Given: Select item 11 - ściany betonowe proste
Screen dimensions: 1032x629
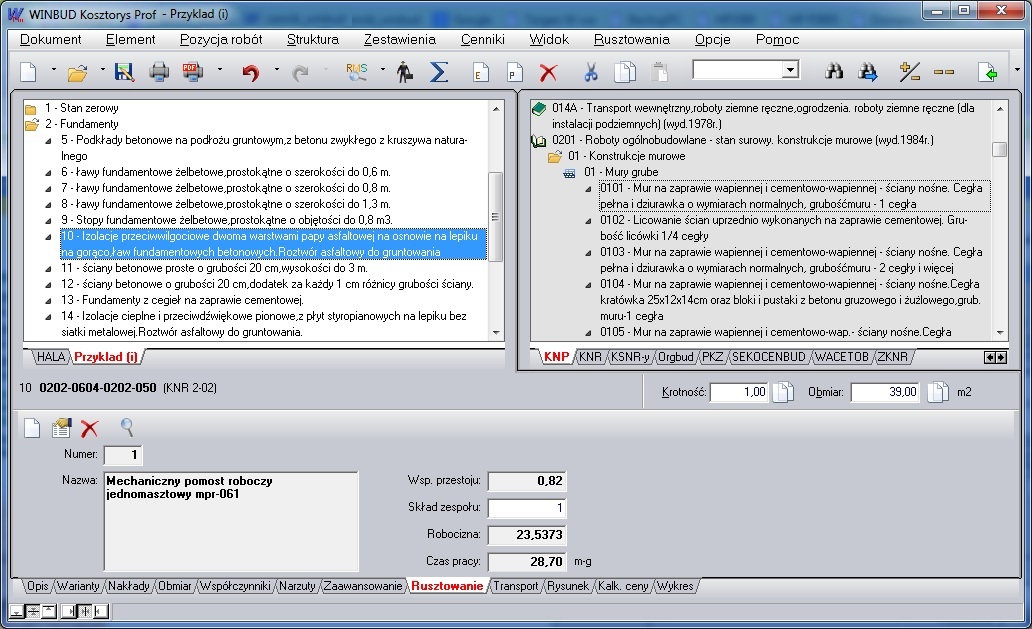Looking at the screenshot, I should tap(215, 268).
